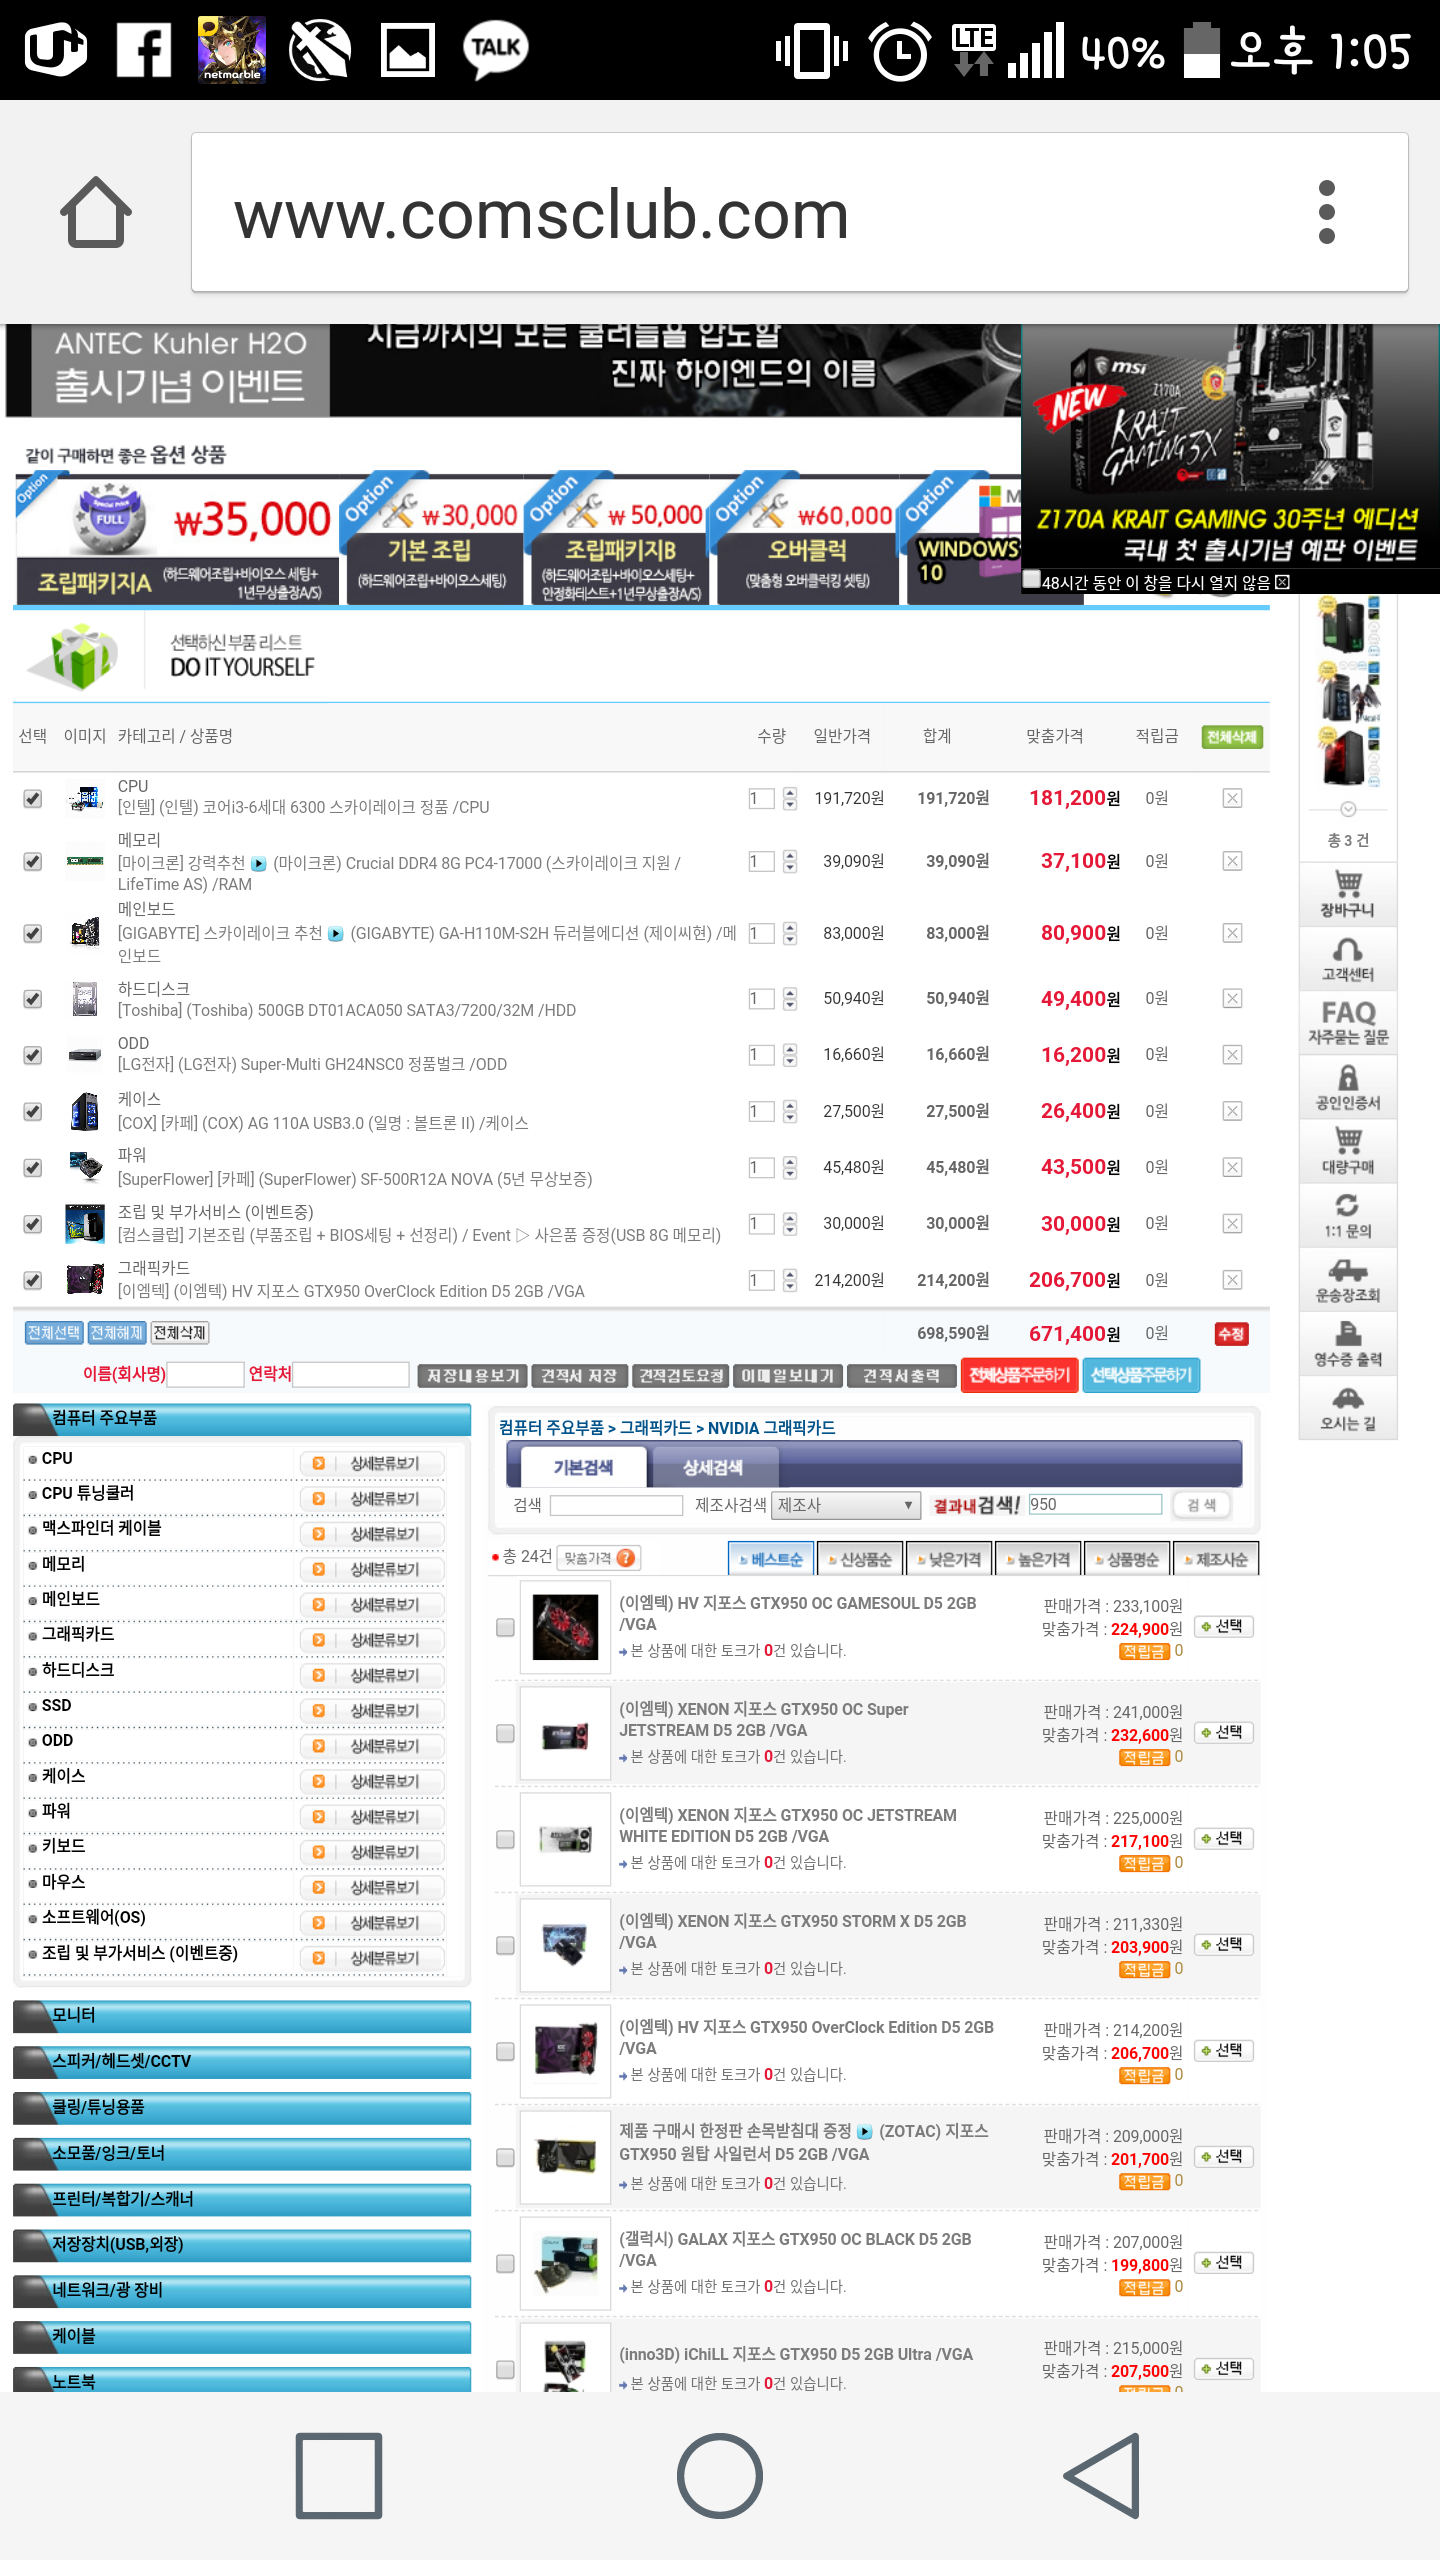Screen dimensions: 1440x2560
Task: Remove the GIGABYTE mainboard row
Action: 1232,933
